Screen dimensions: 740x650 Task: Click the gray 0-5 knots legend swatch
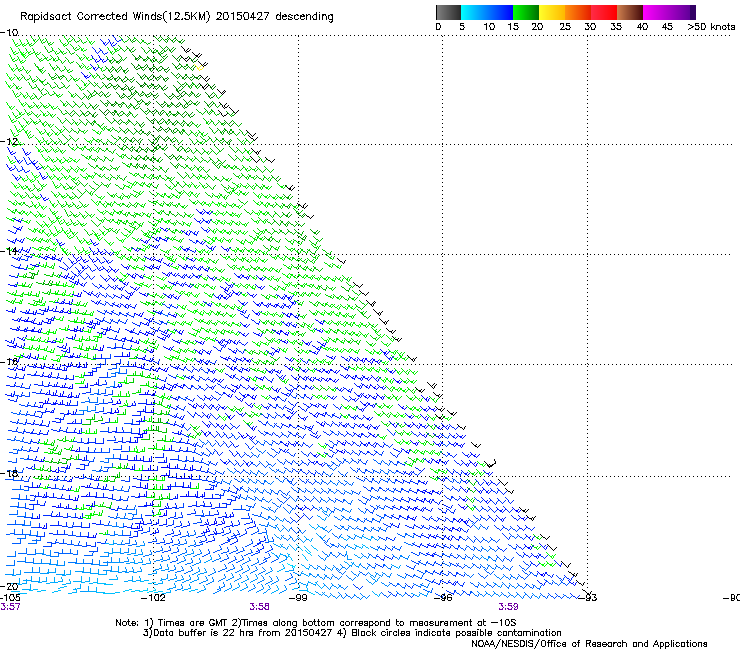tap(448, 12)
